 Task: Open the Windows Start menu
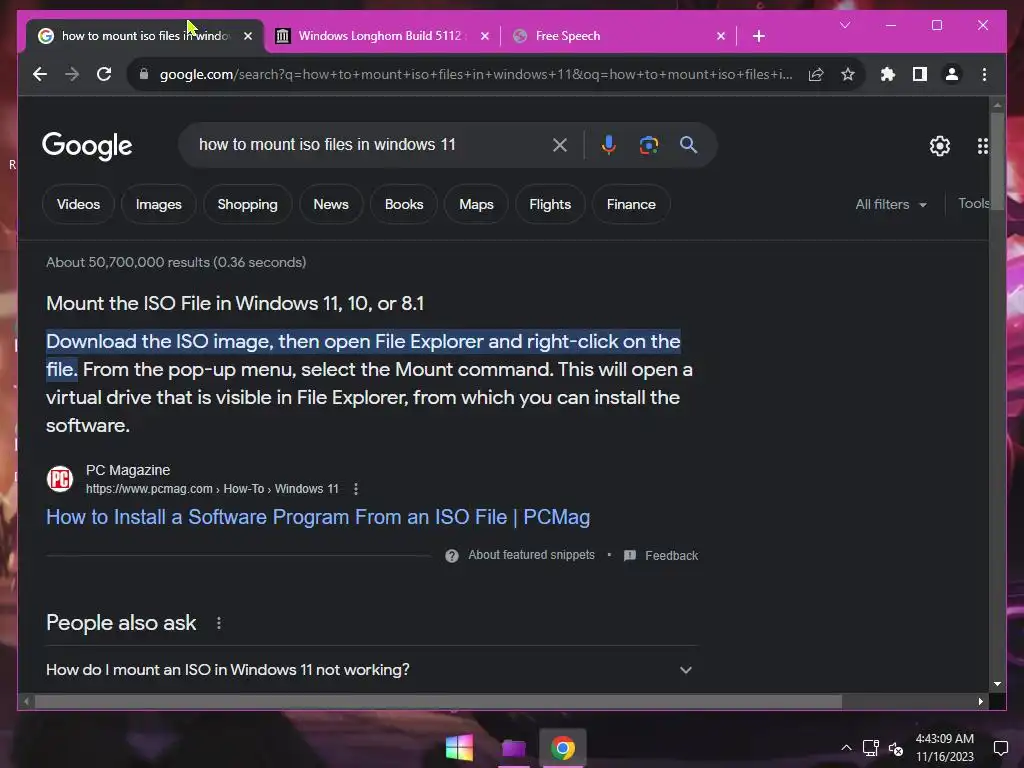459,748
